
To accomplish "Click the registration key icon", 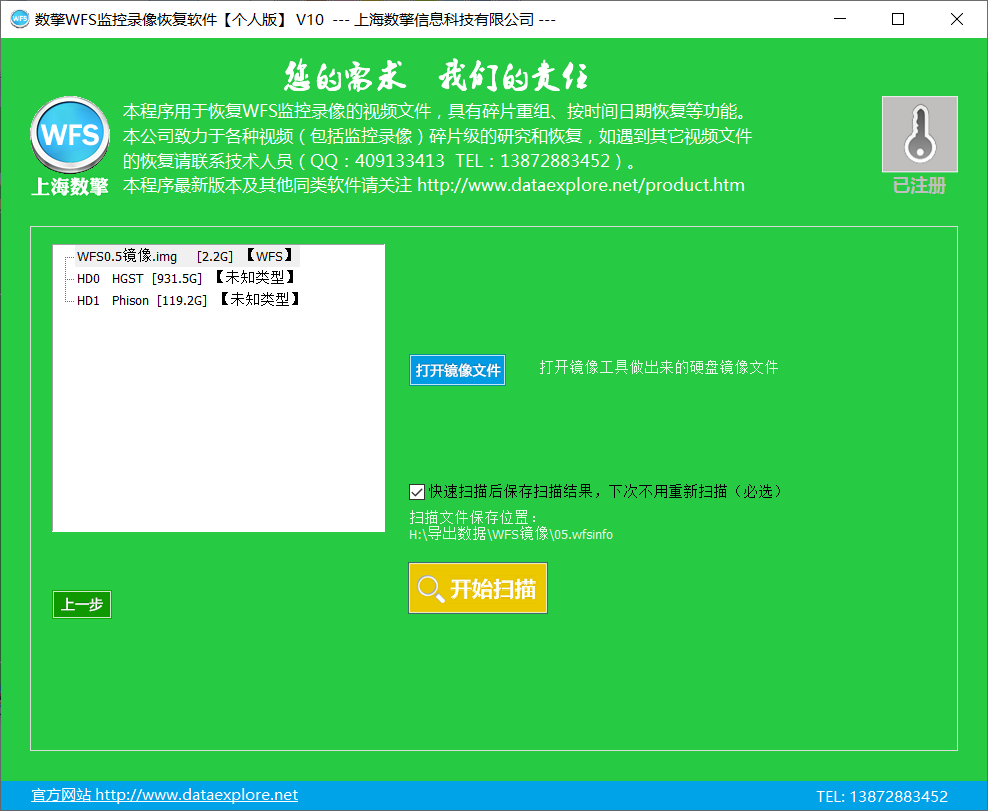I will click(919, 134).
